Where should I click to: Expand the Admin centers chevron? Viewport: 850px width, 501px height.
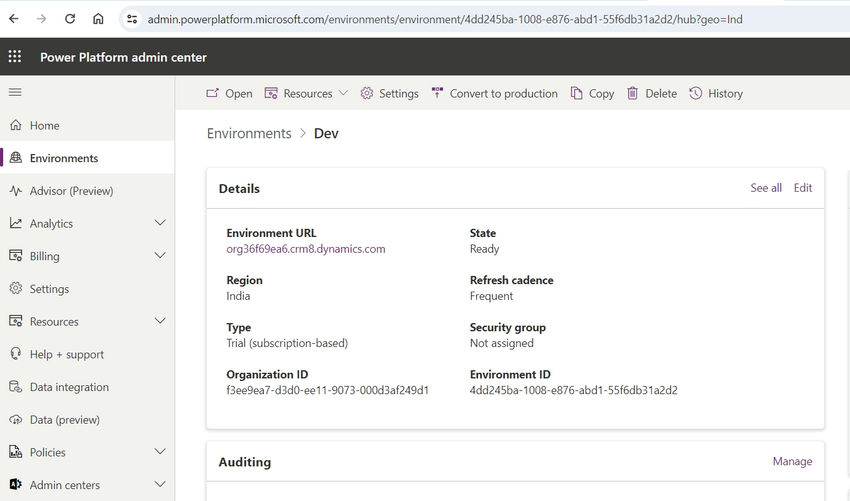160,484
